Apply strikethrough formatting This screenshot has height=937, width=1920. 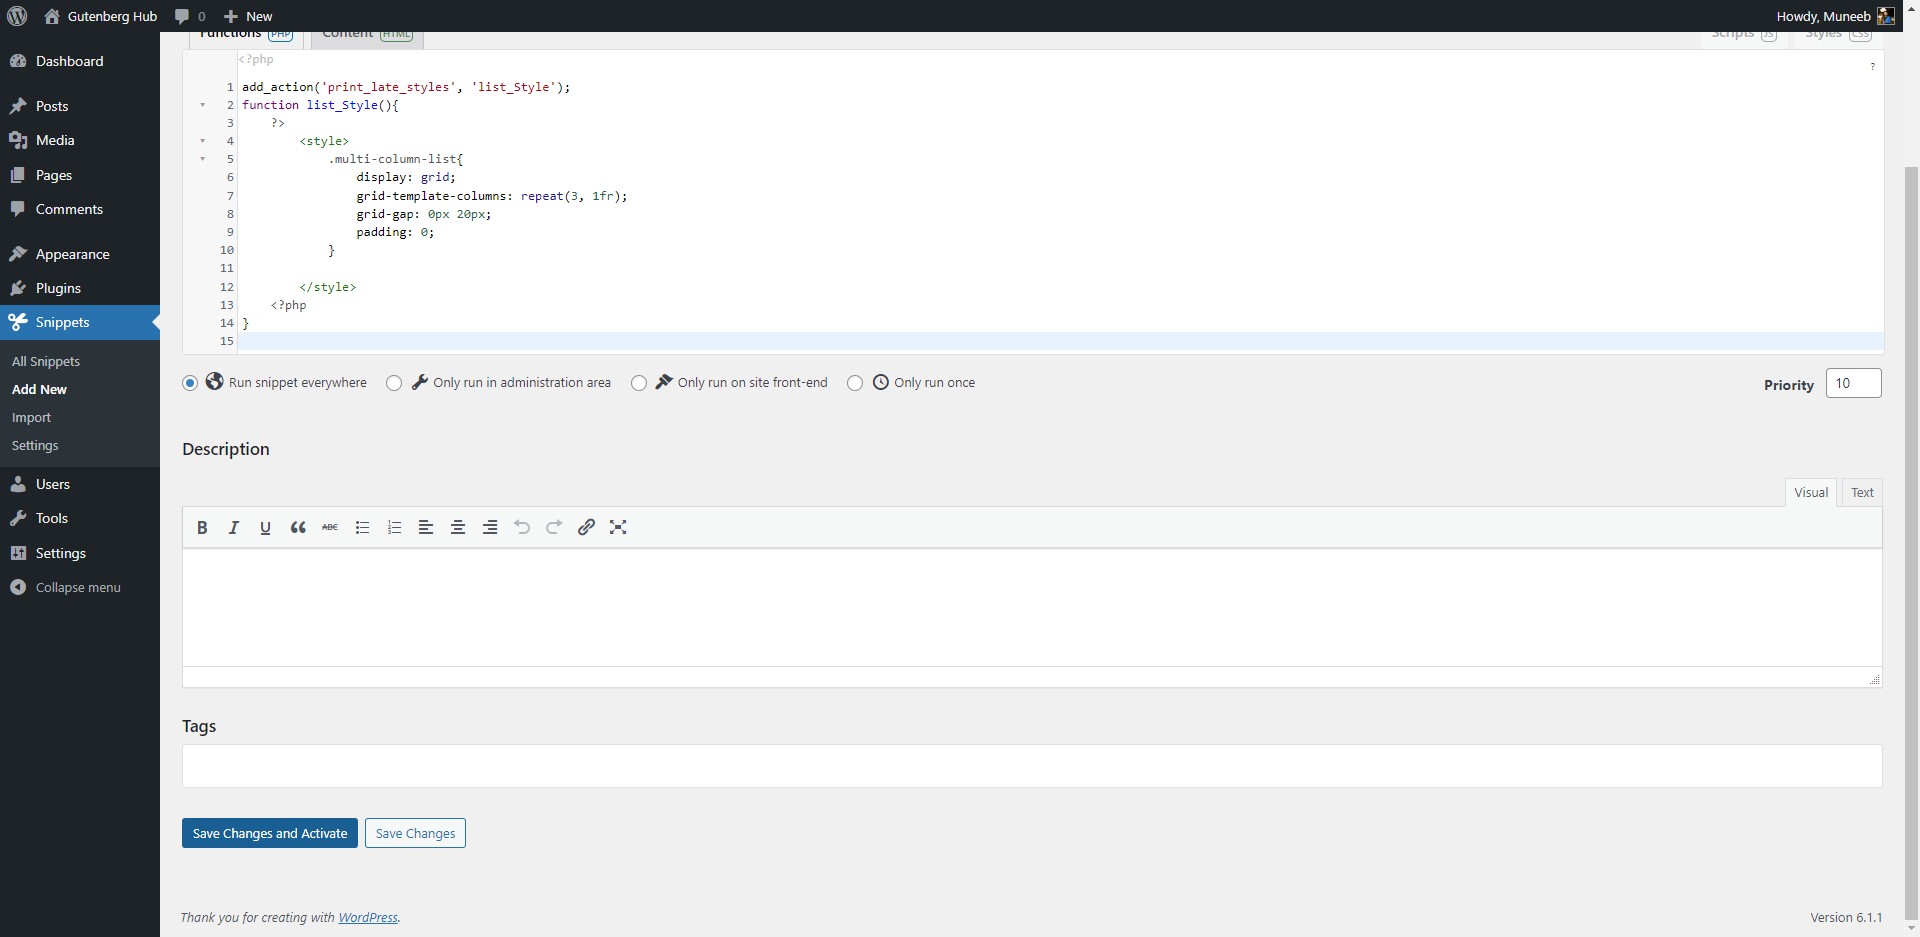pyautogui.click(x=329, y=527)
